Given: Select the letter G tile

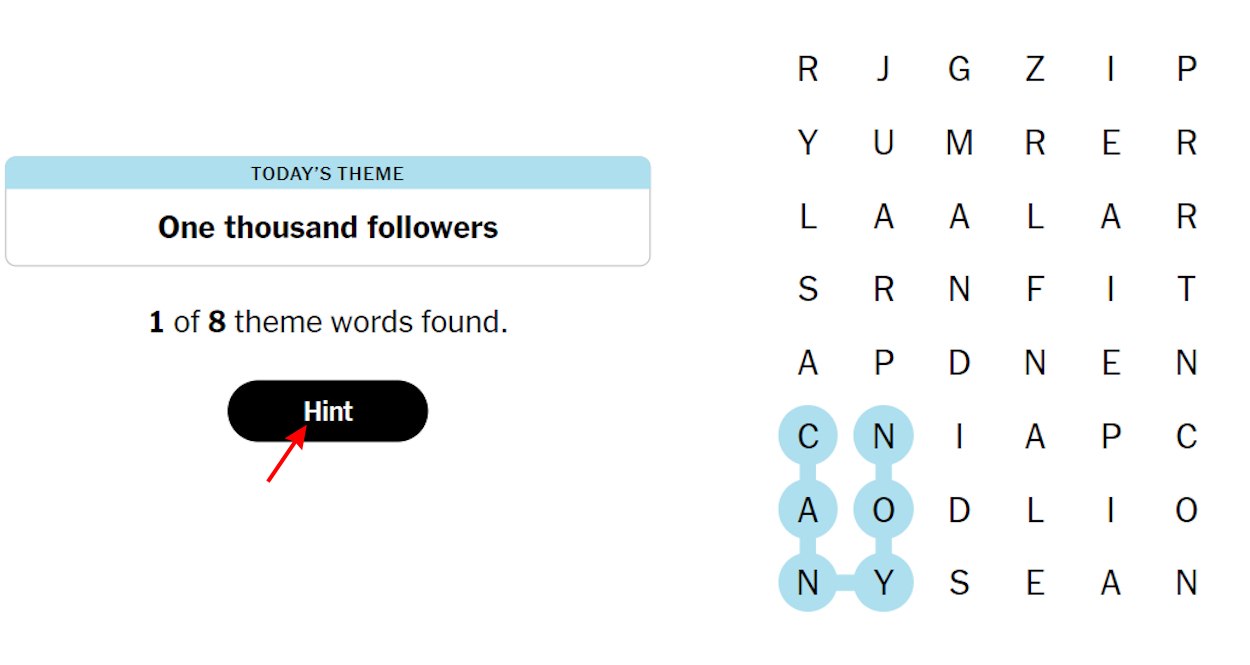Looking at the screenshot, I should (959, 70).
